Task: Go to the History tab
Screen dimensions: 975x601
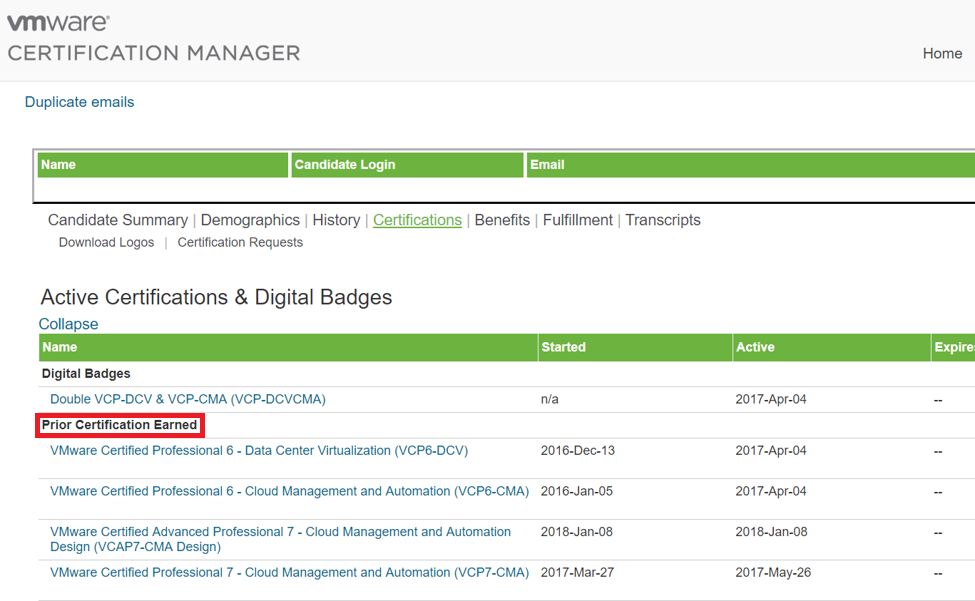Action: [x=336, y=220]
